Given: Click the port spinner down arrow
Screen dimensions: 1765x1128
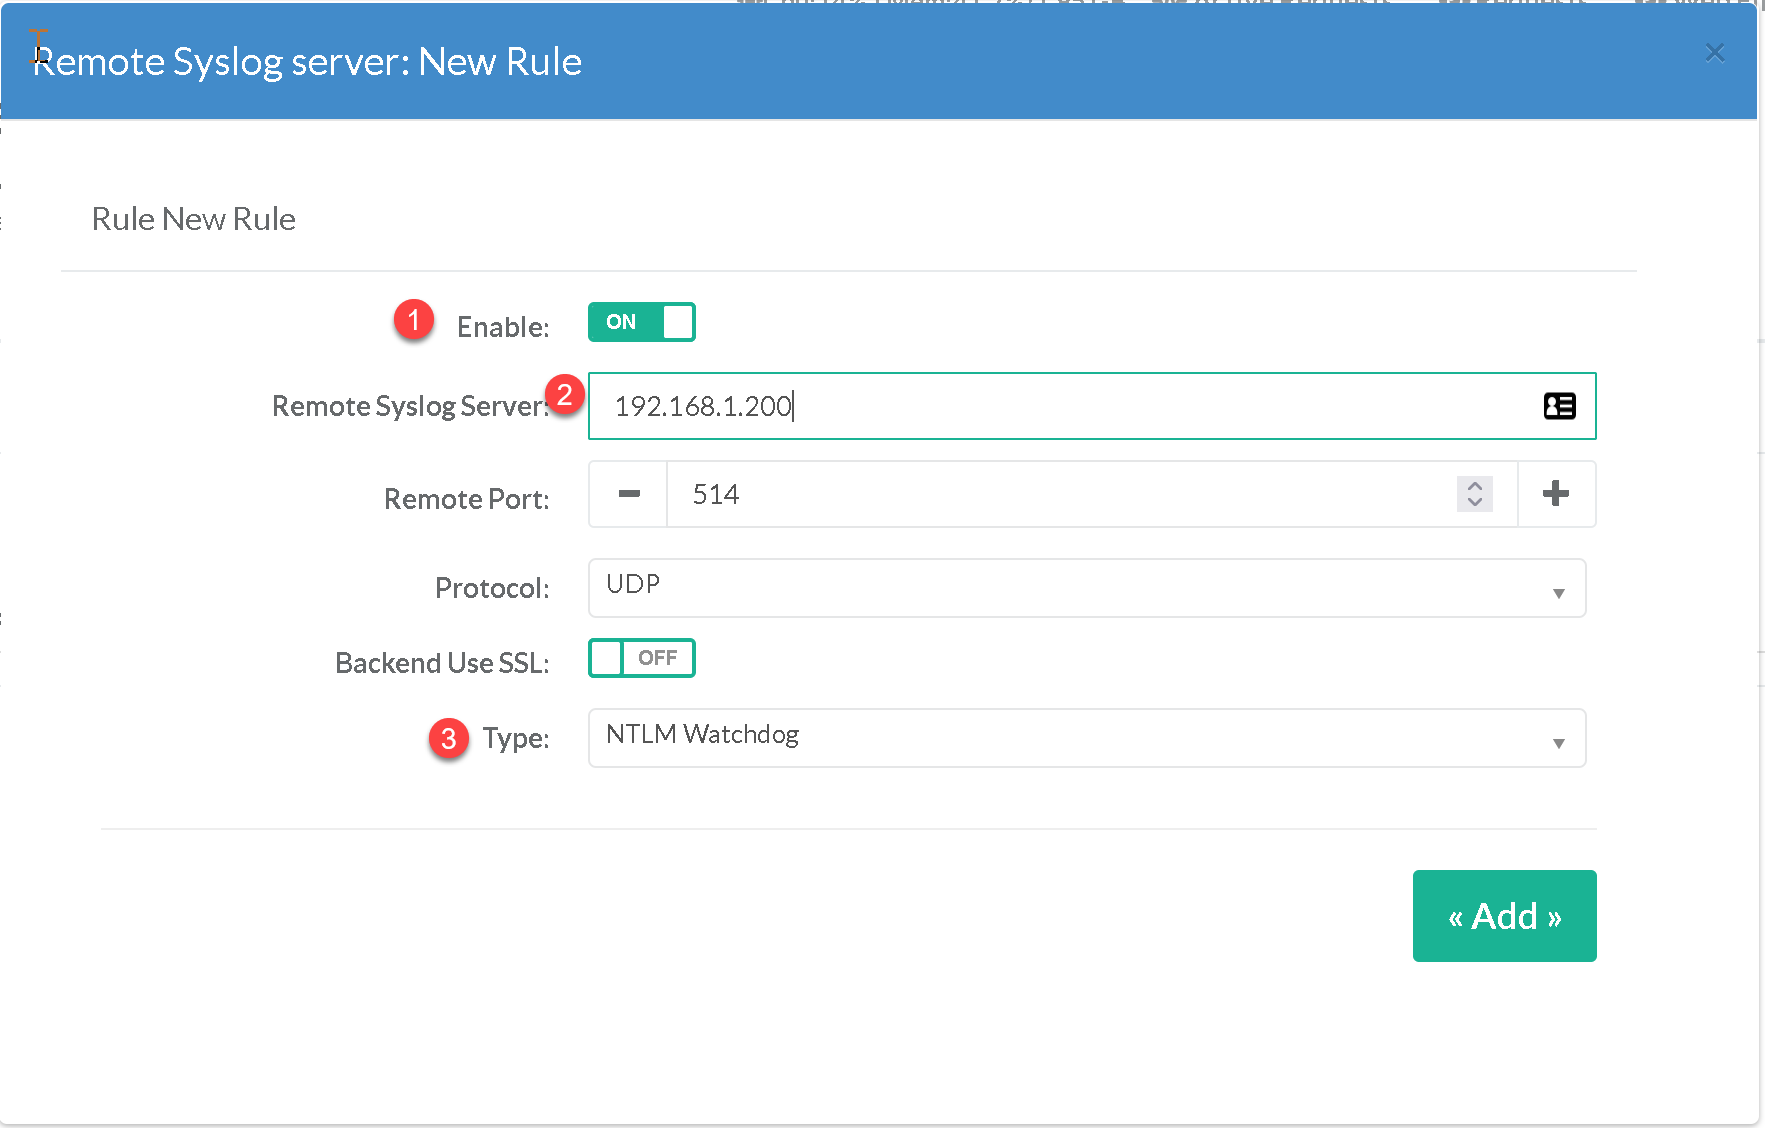Looking at the screenshot, I should coord(1474,502).
